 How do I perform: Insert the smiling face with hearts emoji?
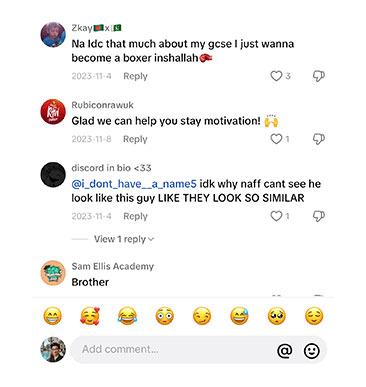[x=90, y=316]
